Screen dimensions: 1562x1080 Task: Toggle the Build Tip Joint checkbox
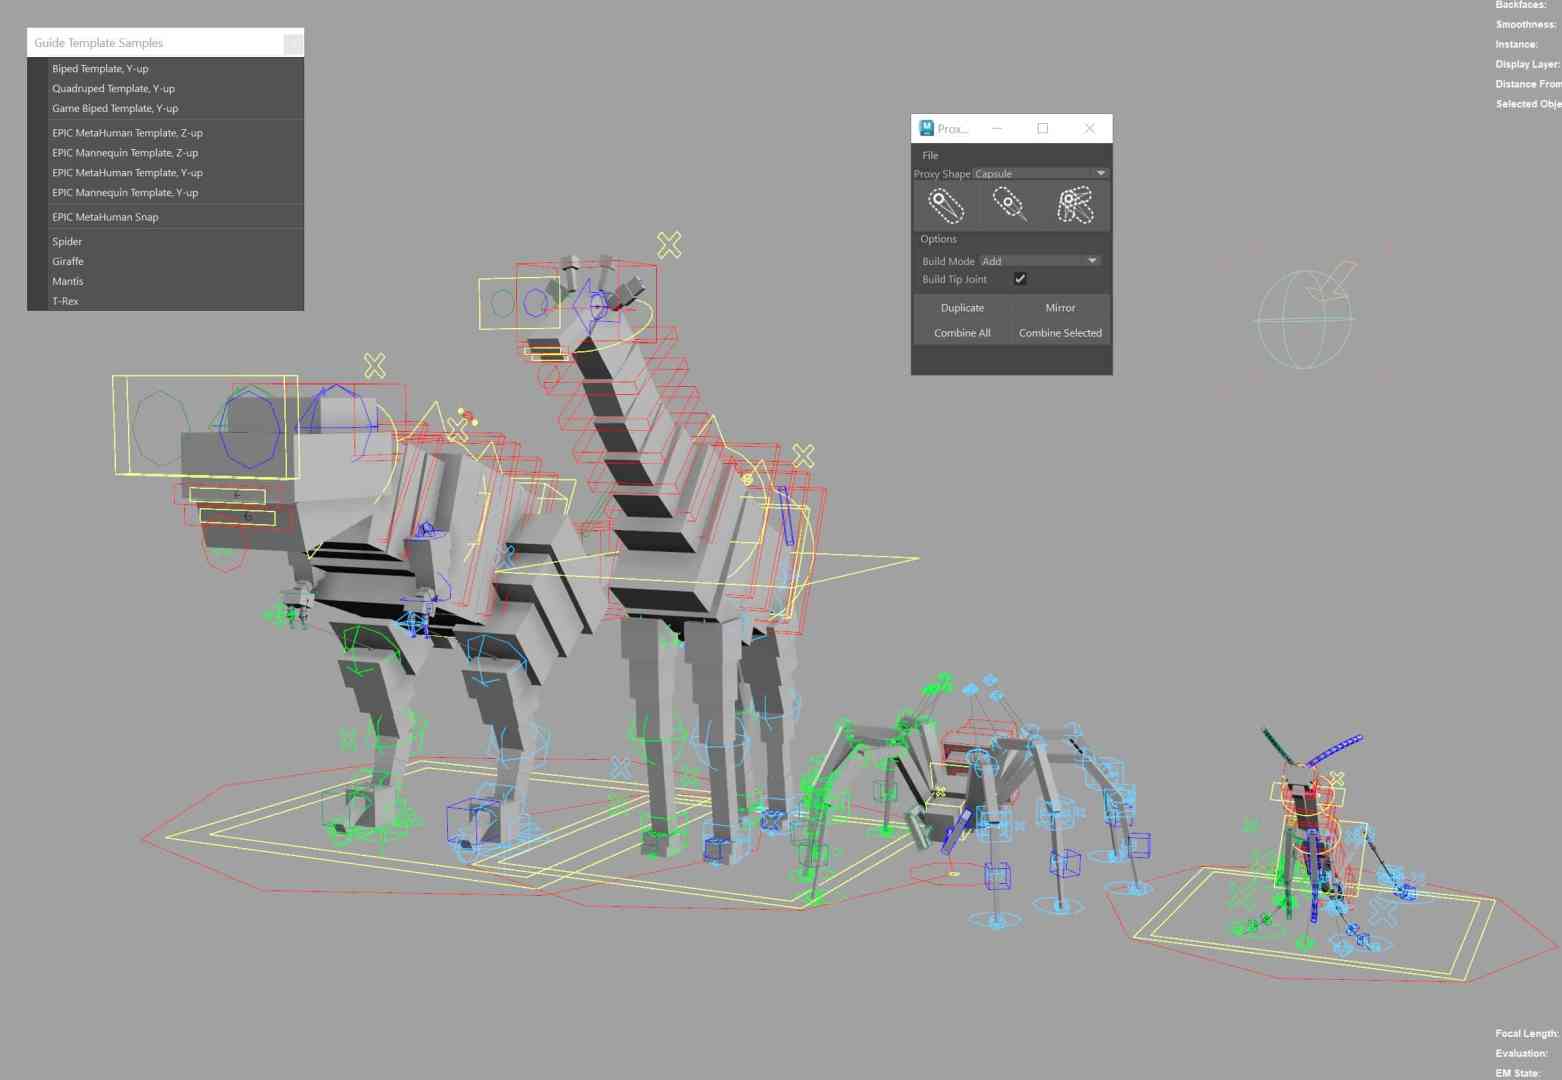1020,279
